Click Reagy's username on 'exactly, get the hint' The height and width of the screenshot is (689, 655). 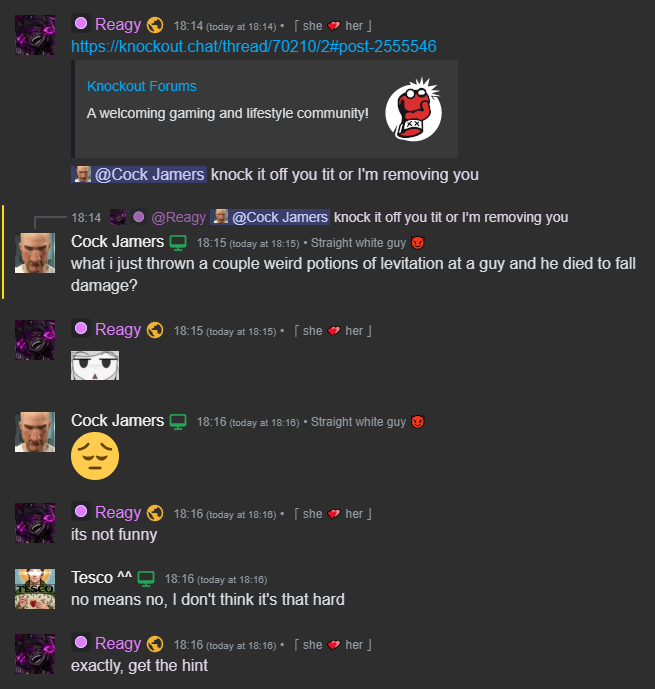[x=118, y=643]
